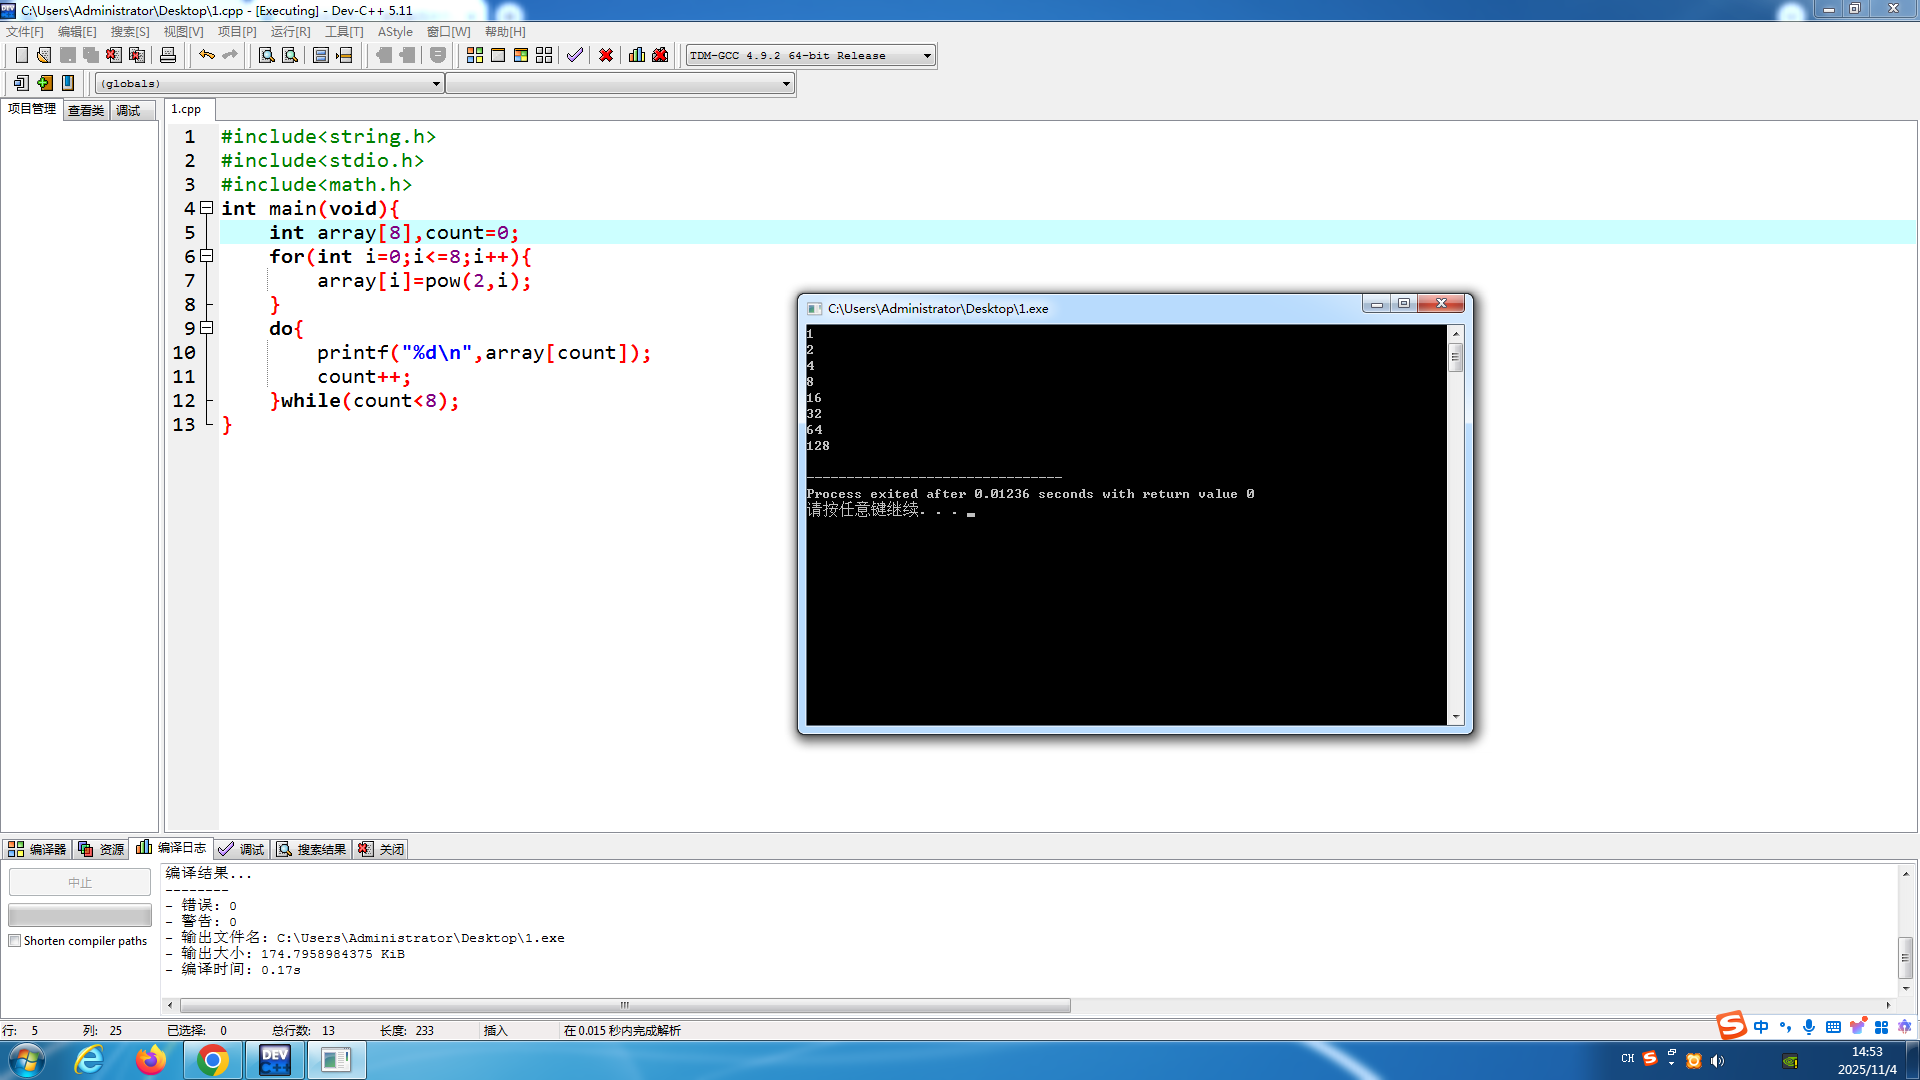The height and width of the screenshot is (1080, 1920).
Task: Click the Dev-C++ icon in taskbar
Action: (x=274, y=1060)
